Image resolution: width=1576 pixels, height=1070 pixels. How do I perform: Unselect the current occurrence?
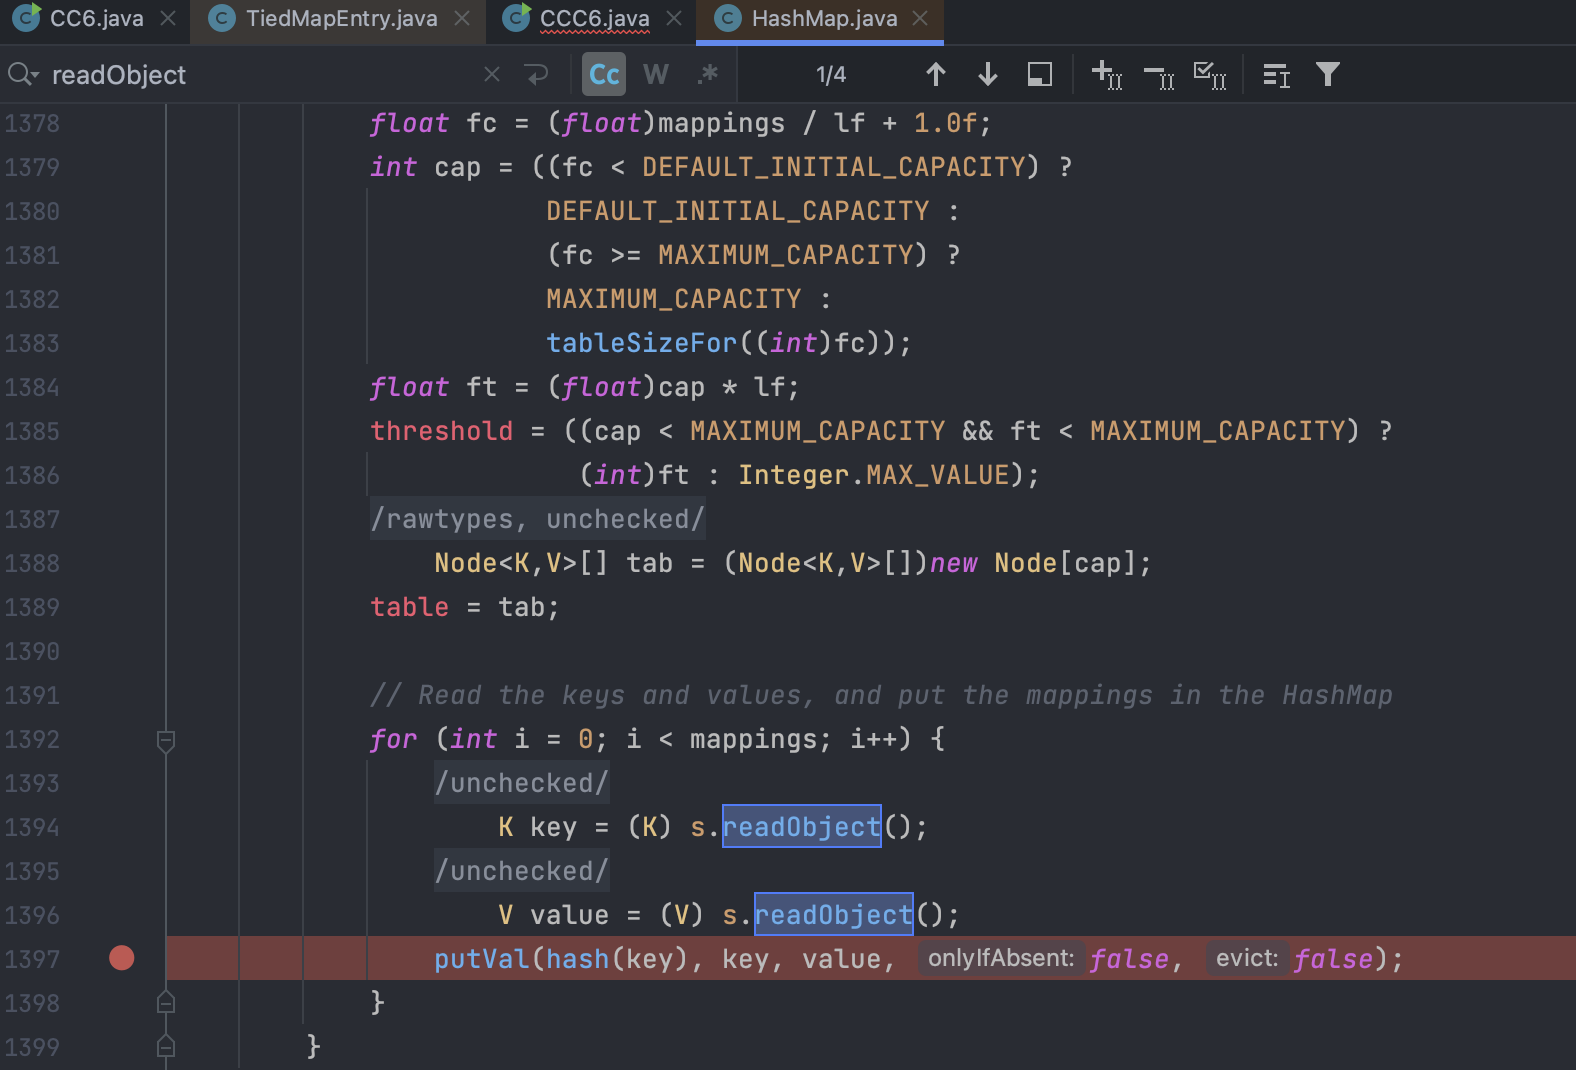[1158, 76]
